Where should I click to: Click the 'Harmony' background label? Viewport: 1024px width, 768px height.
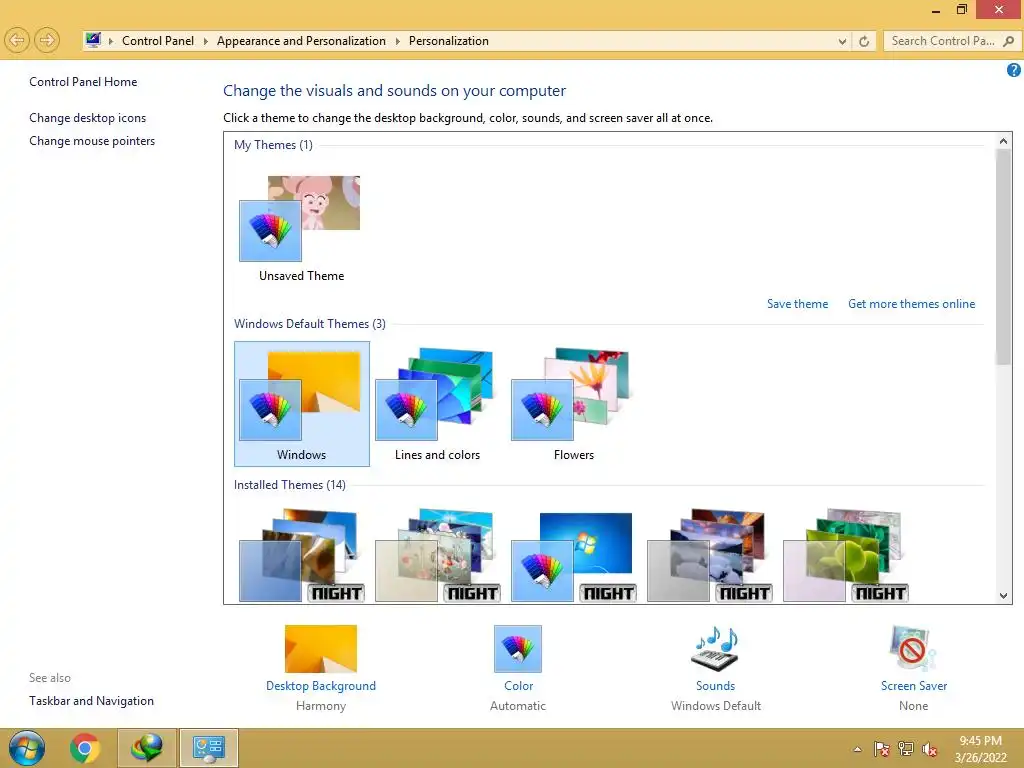click(321, 706)
